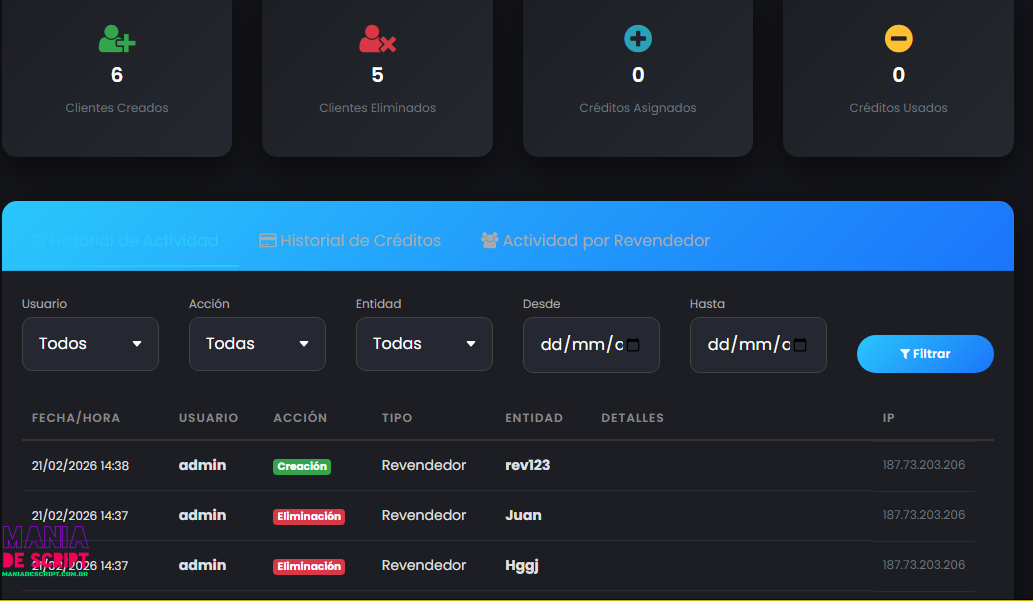
Task: Open the Hasta date picker calendar icon
Action: click(x=800, y=345)
